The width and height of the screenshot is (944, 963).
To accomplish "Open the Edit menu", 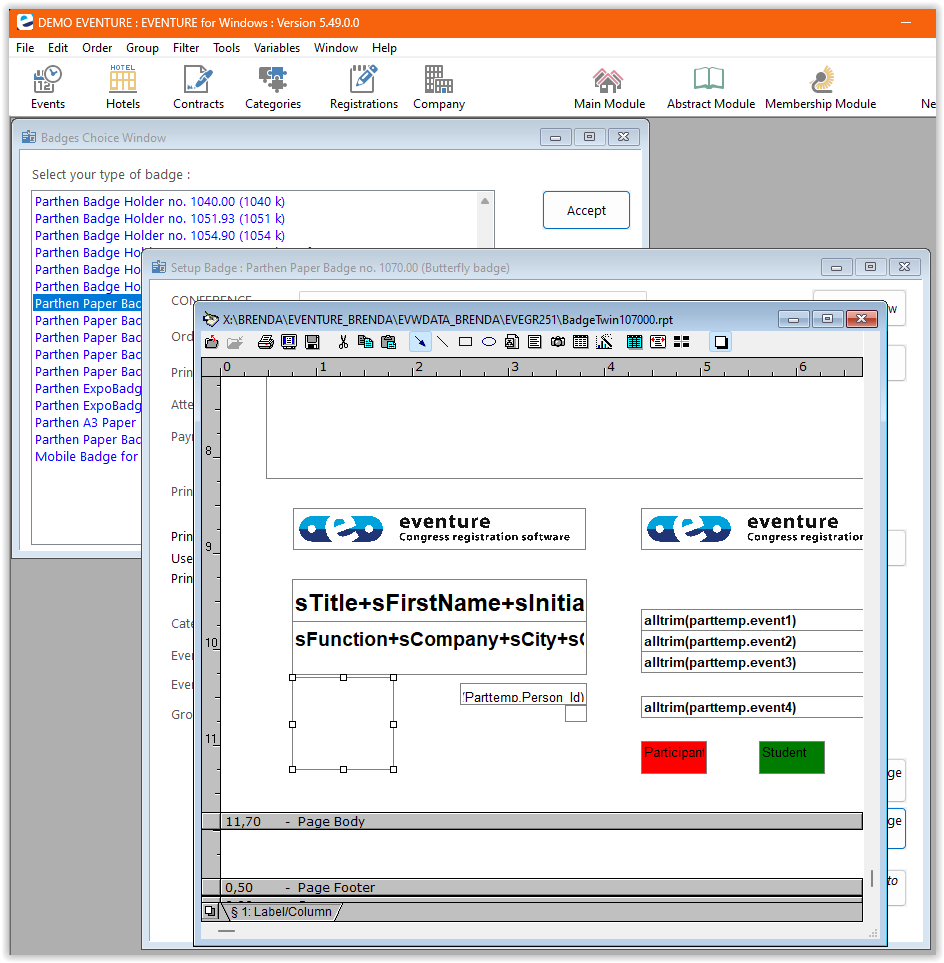I will click(x=58, y=48).
